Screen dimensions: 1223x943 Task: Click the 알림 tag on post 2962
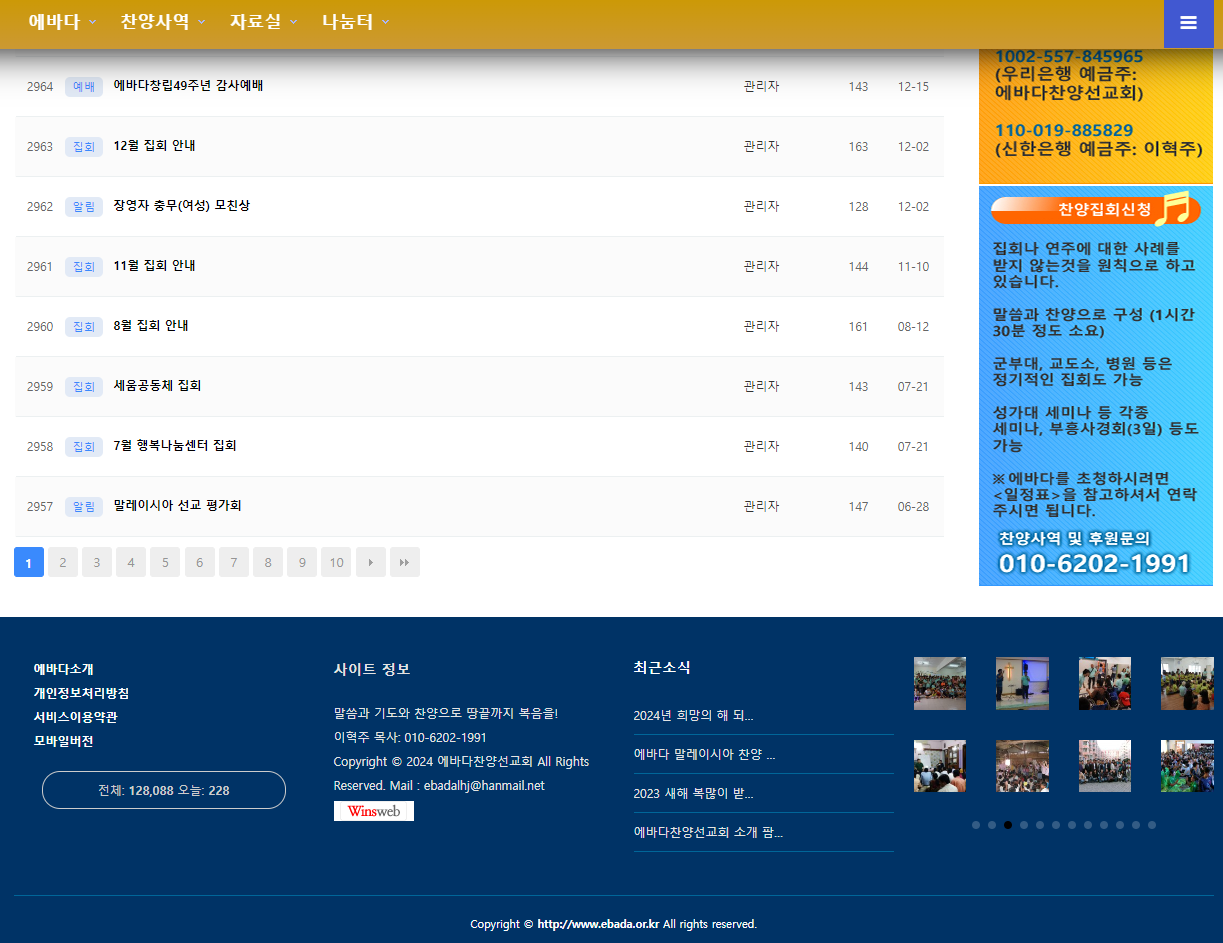coord(84,207)
